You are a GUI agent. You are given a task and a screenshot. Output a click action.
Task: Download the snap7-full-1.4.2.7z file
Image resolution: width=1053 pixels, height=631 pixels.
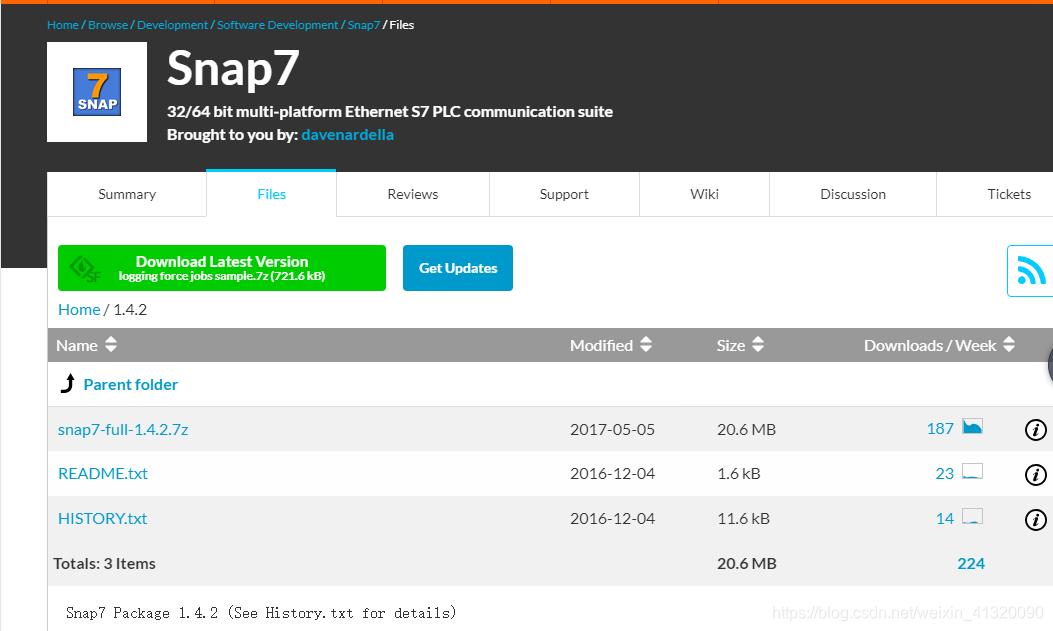(123, 429)
